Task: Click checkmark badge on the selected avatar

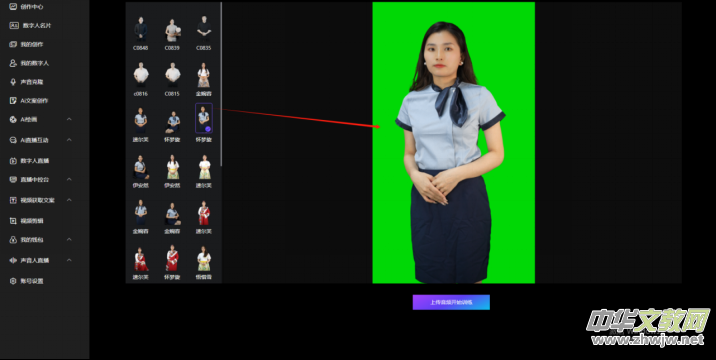Action: click(x=208, y=129)
